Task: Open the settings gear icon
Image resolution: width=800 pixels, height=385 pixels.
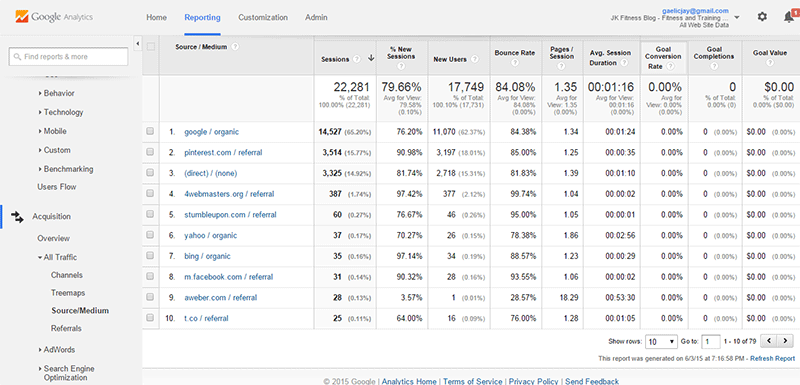Action: tap(762, 17)
